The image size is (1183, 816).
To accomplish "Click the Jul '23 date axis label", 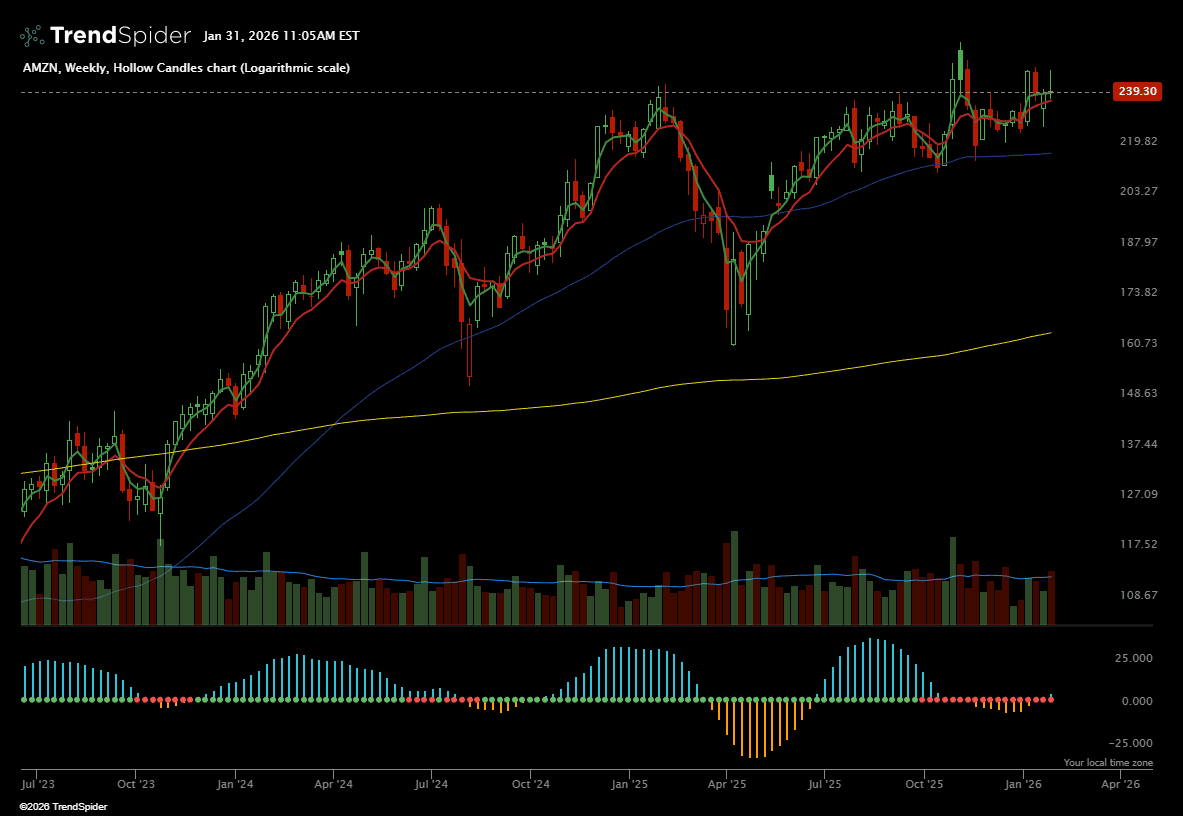I will click(x=37, y=785).
